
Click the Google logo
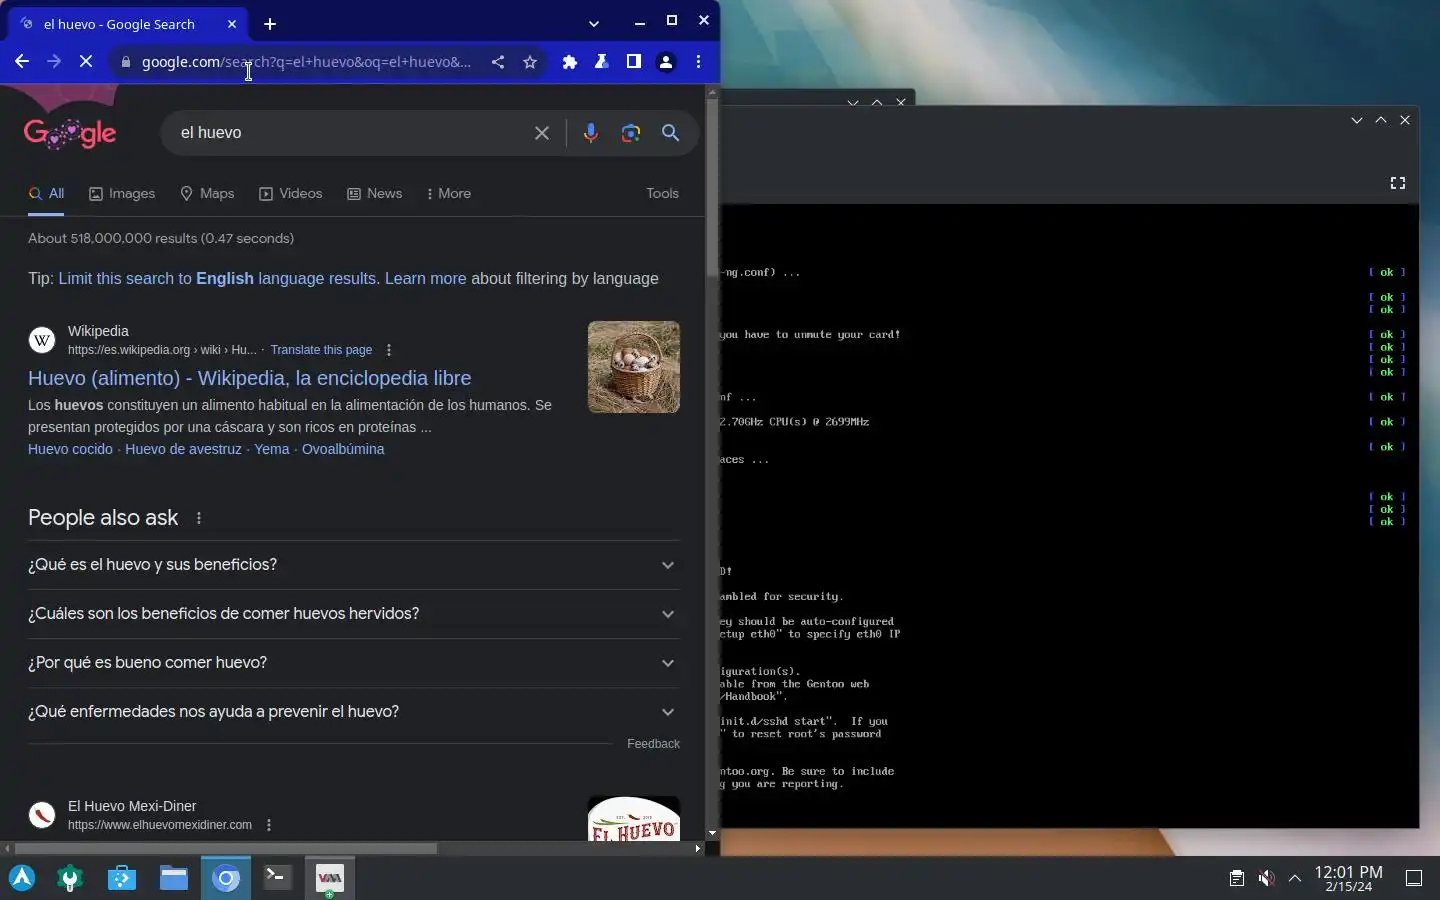tap(70, 133)
